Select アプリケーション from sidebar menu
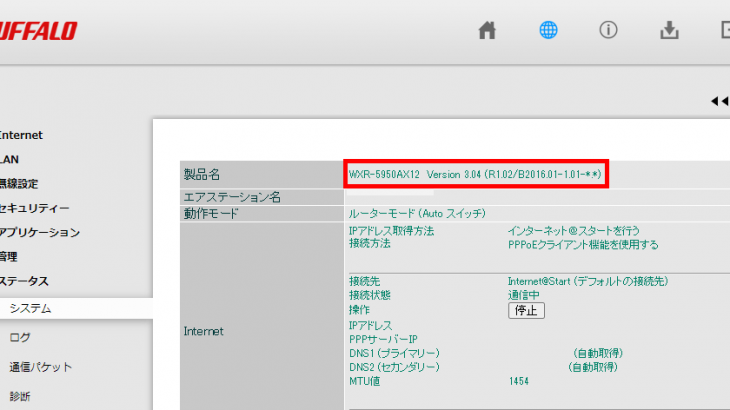The height and width of the screenshot is (410, 730). pyautogui.click(x=39, y=233)
